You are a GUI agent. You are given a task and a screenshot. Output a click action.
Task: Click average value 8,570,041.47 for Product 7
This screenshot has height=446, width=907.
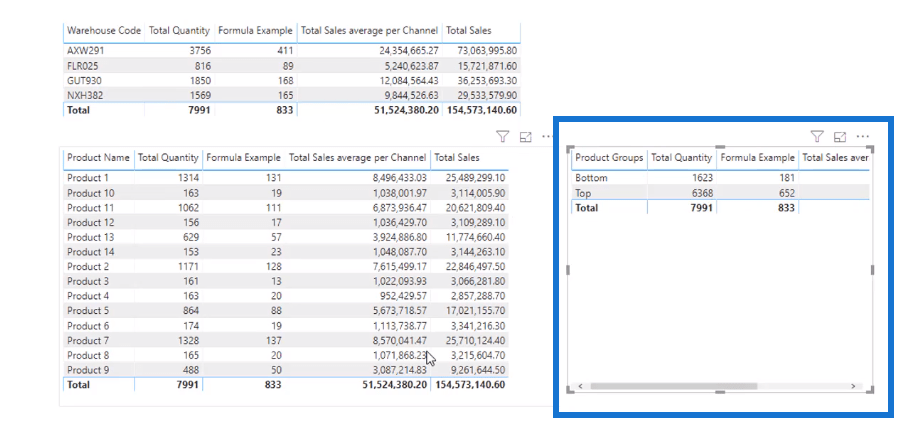pyautogui.click(x=400, y=340)
